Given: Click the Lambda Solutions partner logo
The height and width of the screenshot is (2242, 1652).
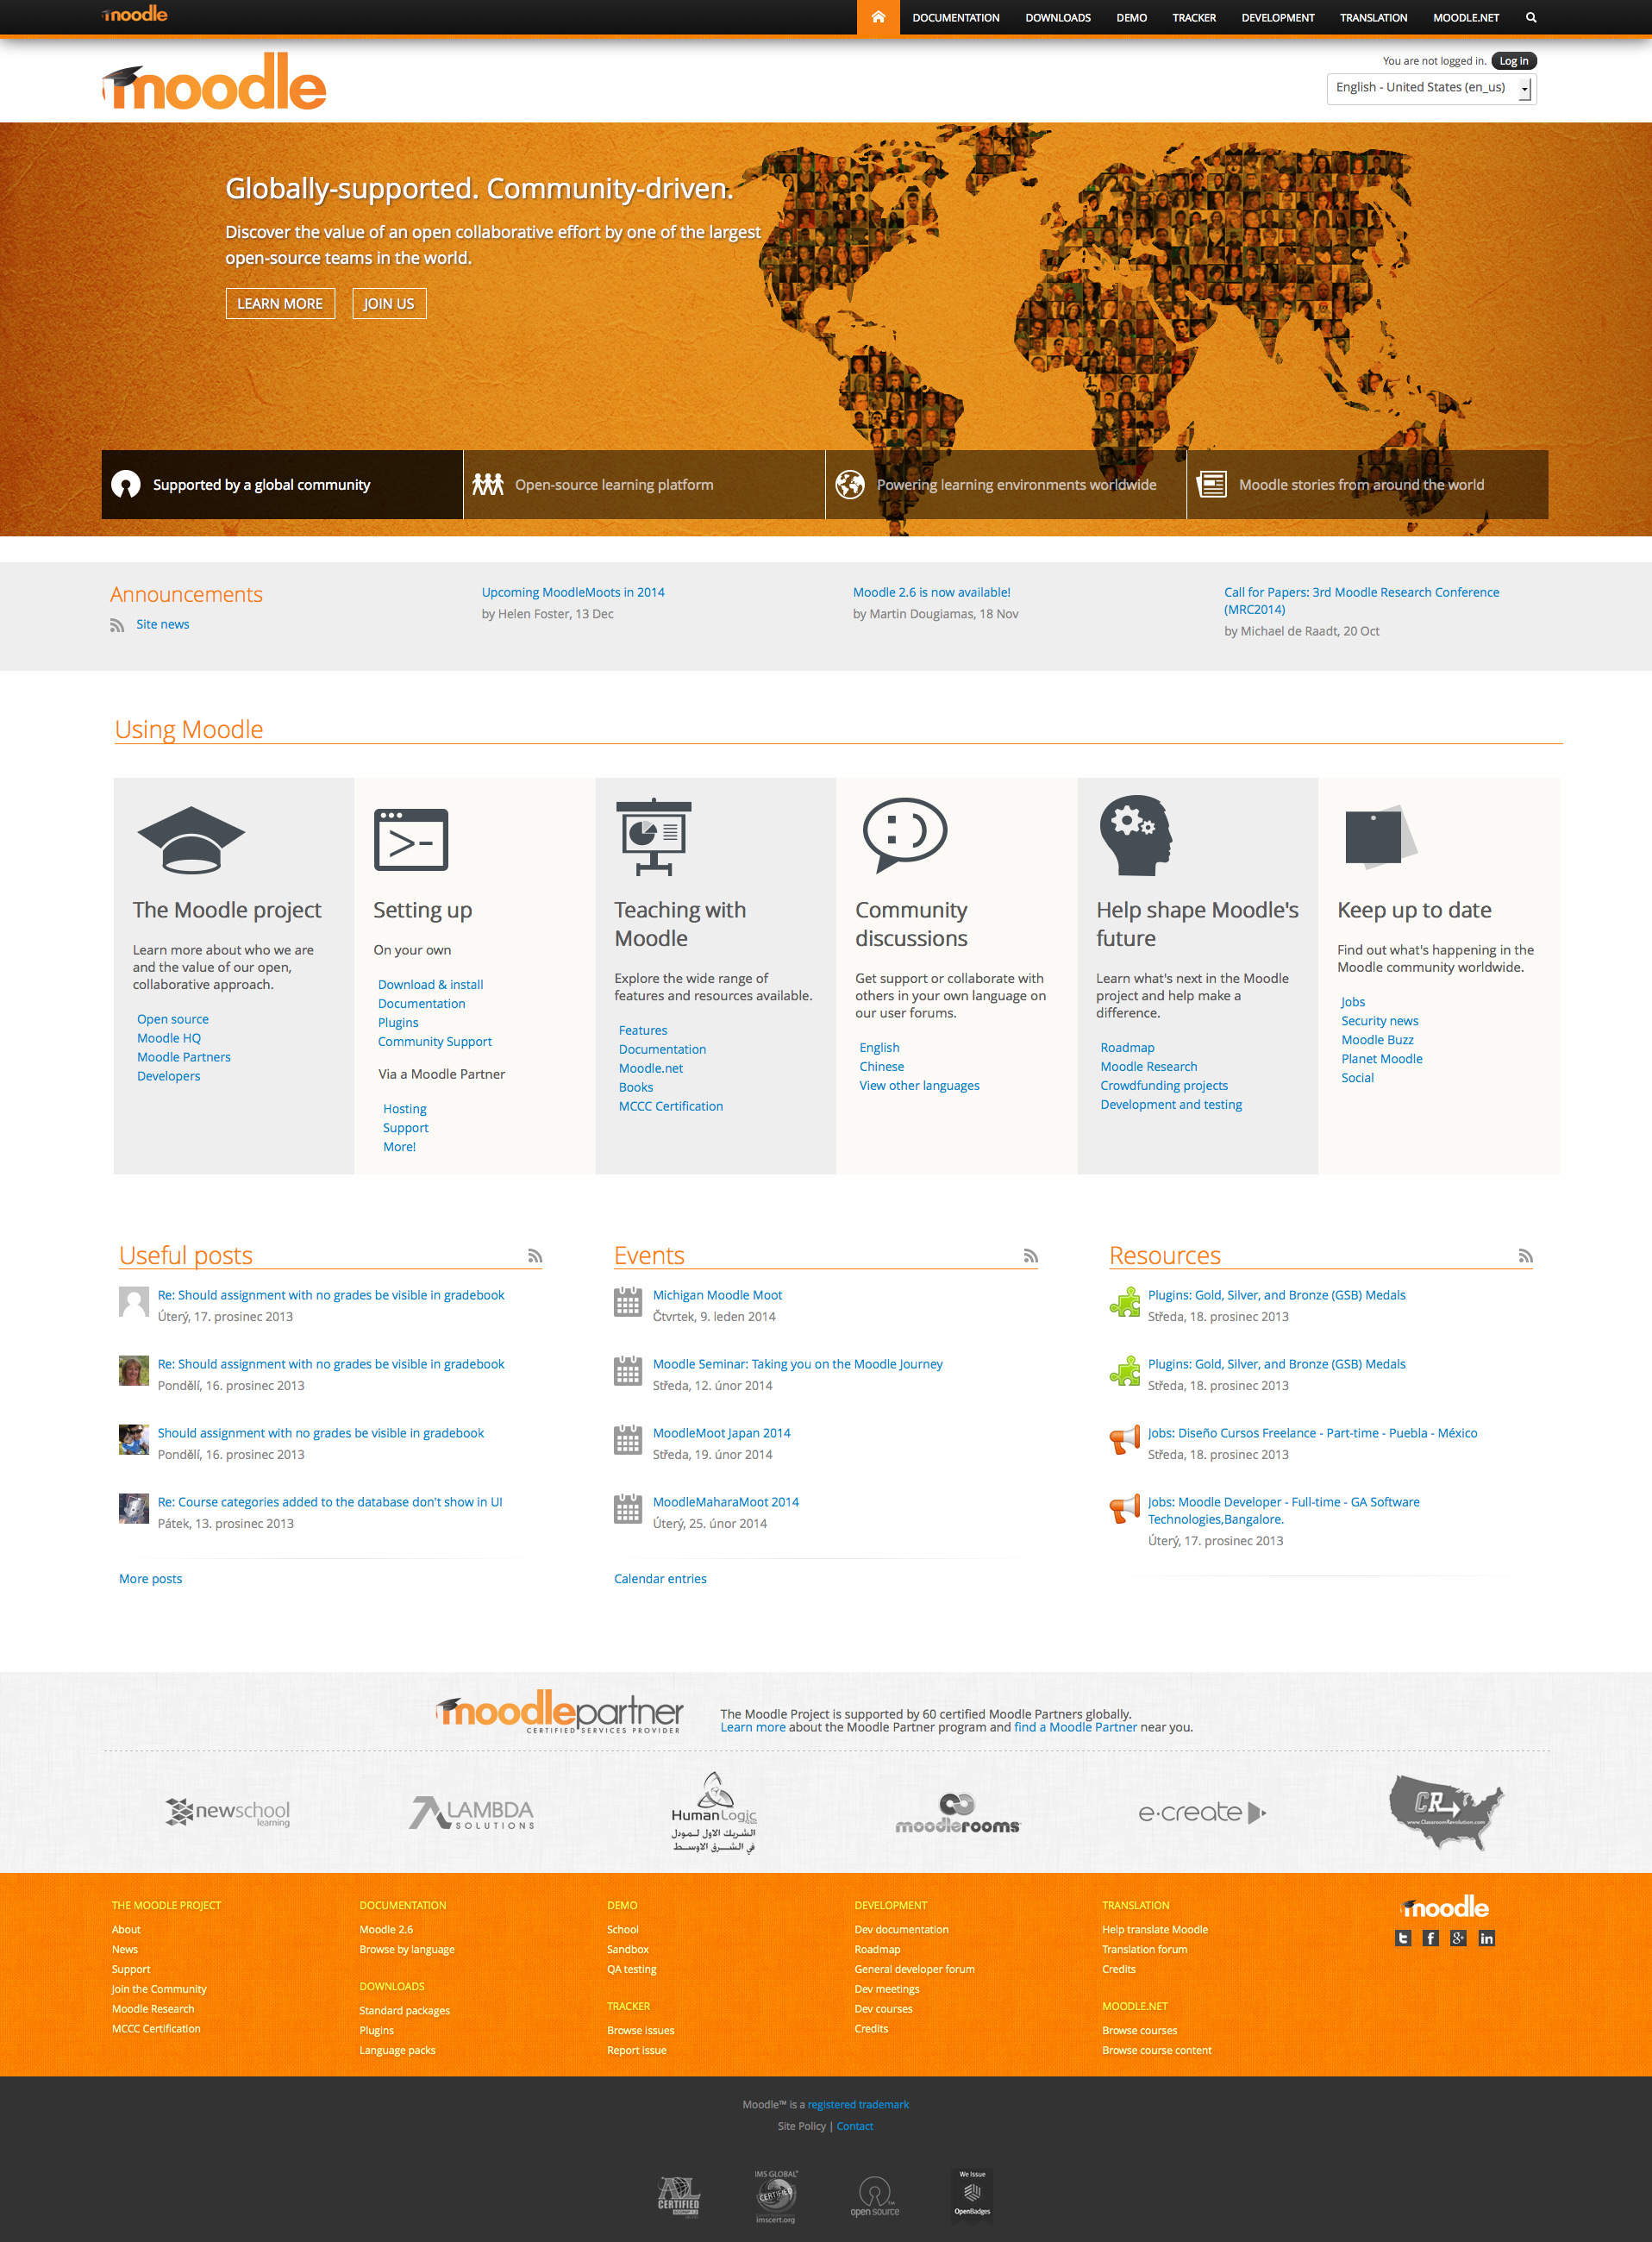Looking at the screenshot, I should click(x=472, y=1813).
